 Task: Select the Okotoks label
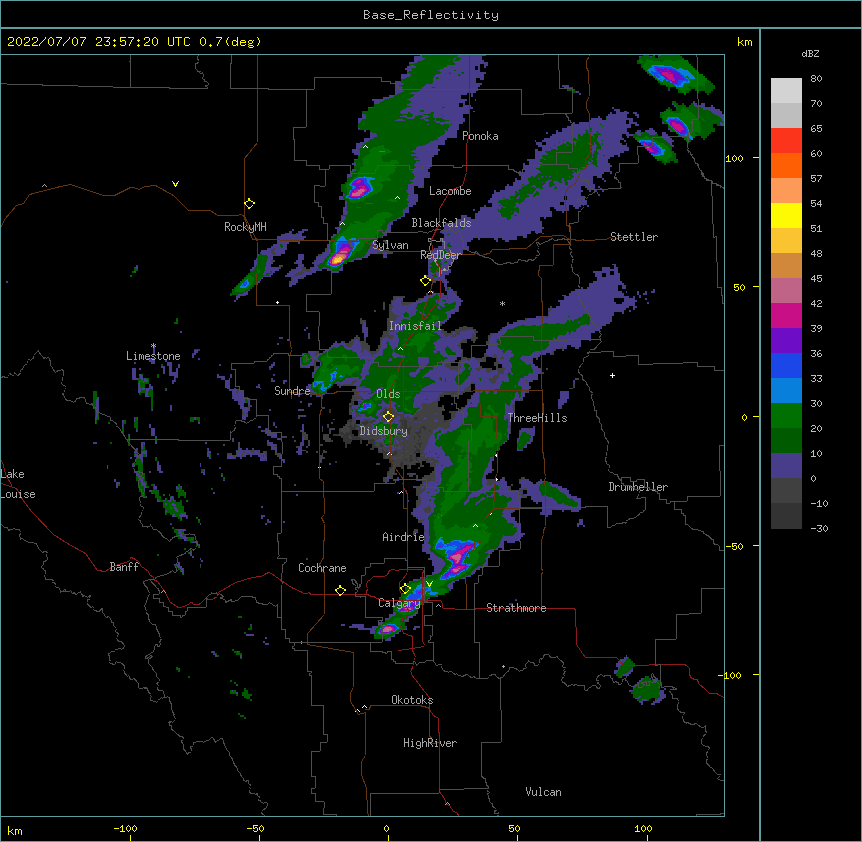pos(412,700)
